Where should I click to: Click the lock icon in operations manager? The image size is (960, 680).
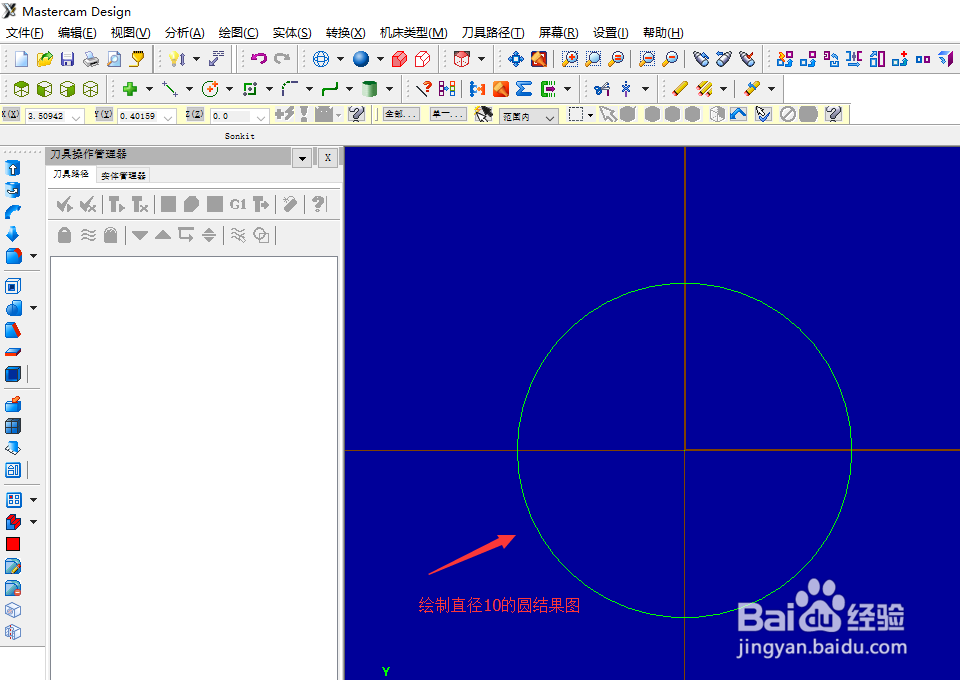pos(64,235)
